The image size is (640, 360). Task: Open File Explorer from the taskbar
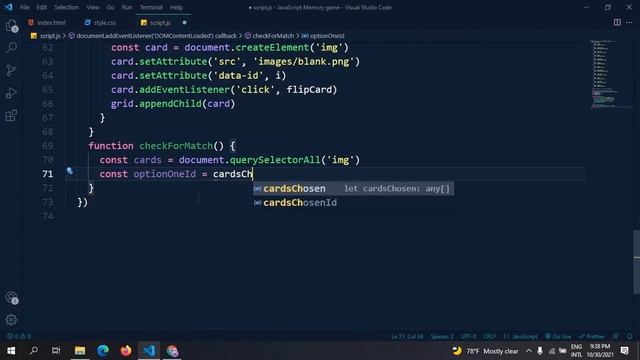pos(80,351)
